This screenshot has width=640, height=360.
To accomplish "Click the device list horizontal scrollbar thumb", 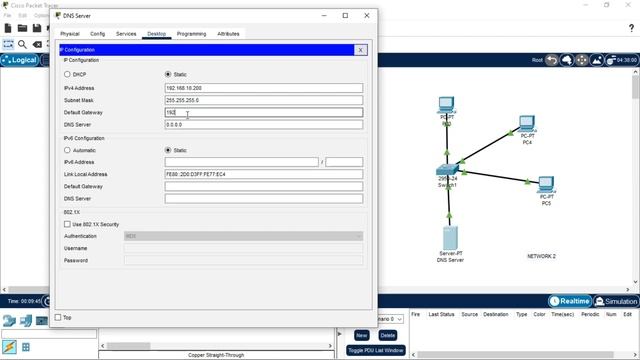I will pos(129,346).
